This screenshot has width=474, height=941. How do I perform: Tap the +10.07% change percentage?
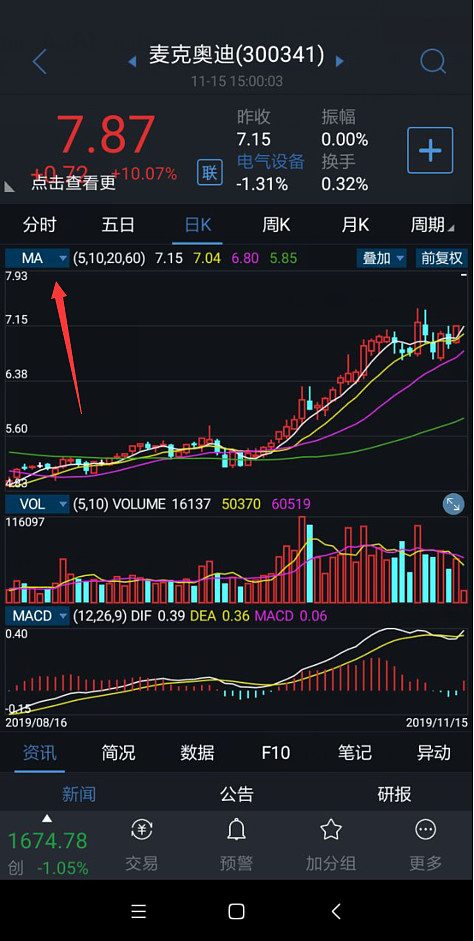pos(144,173)
